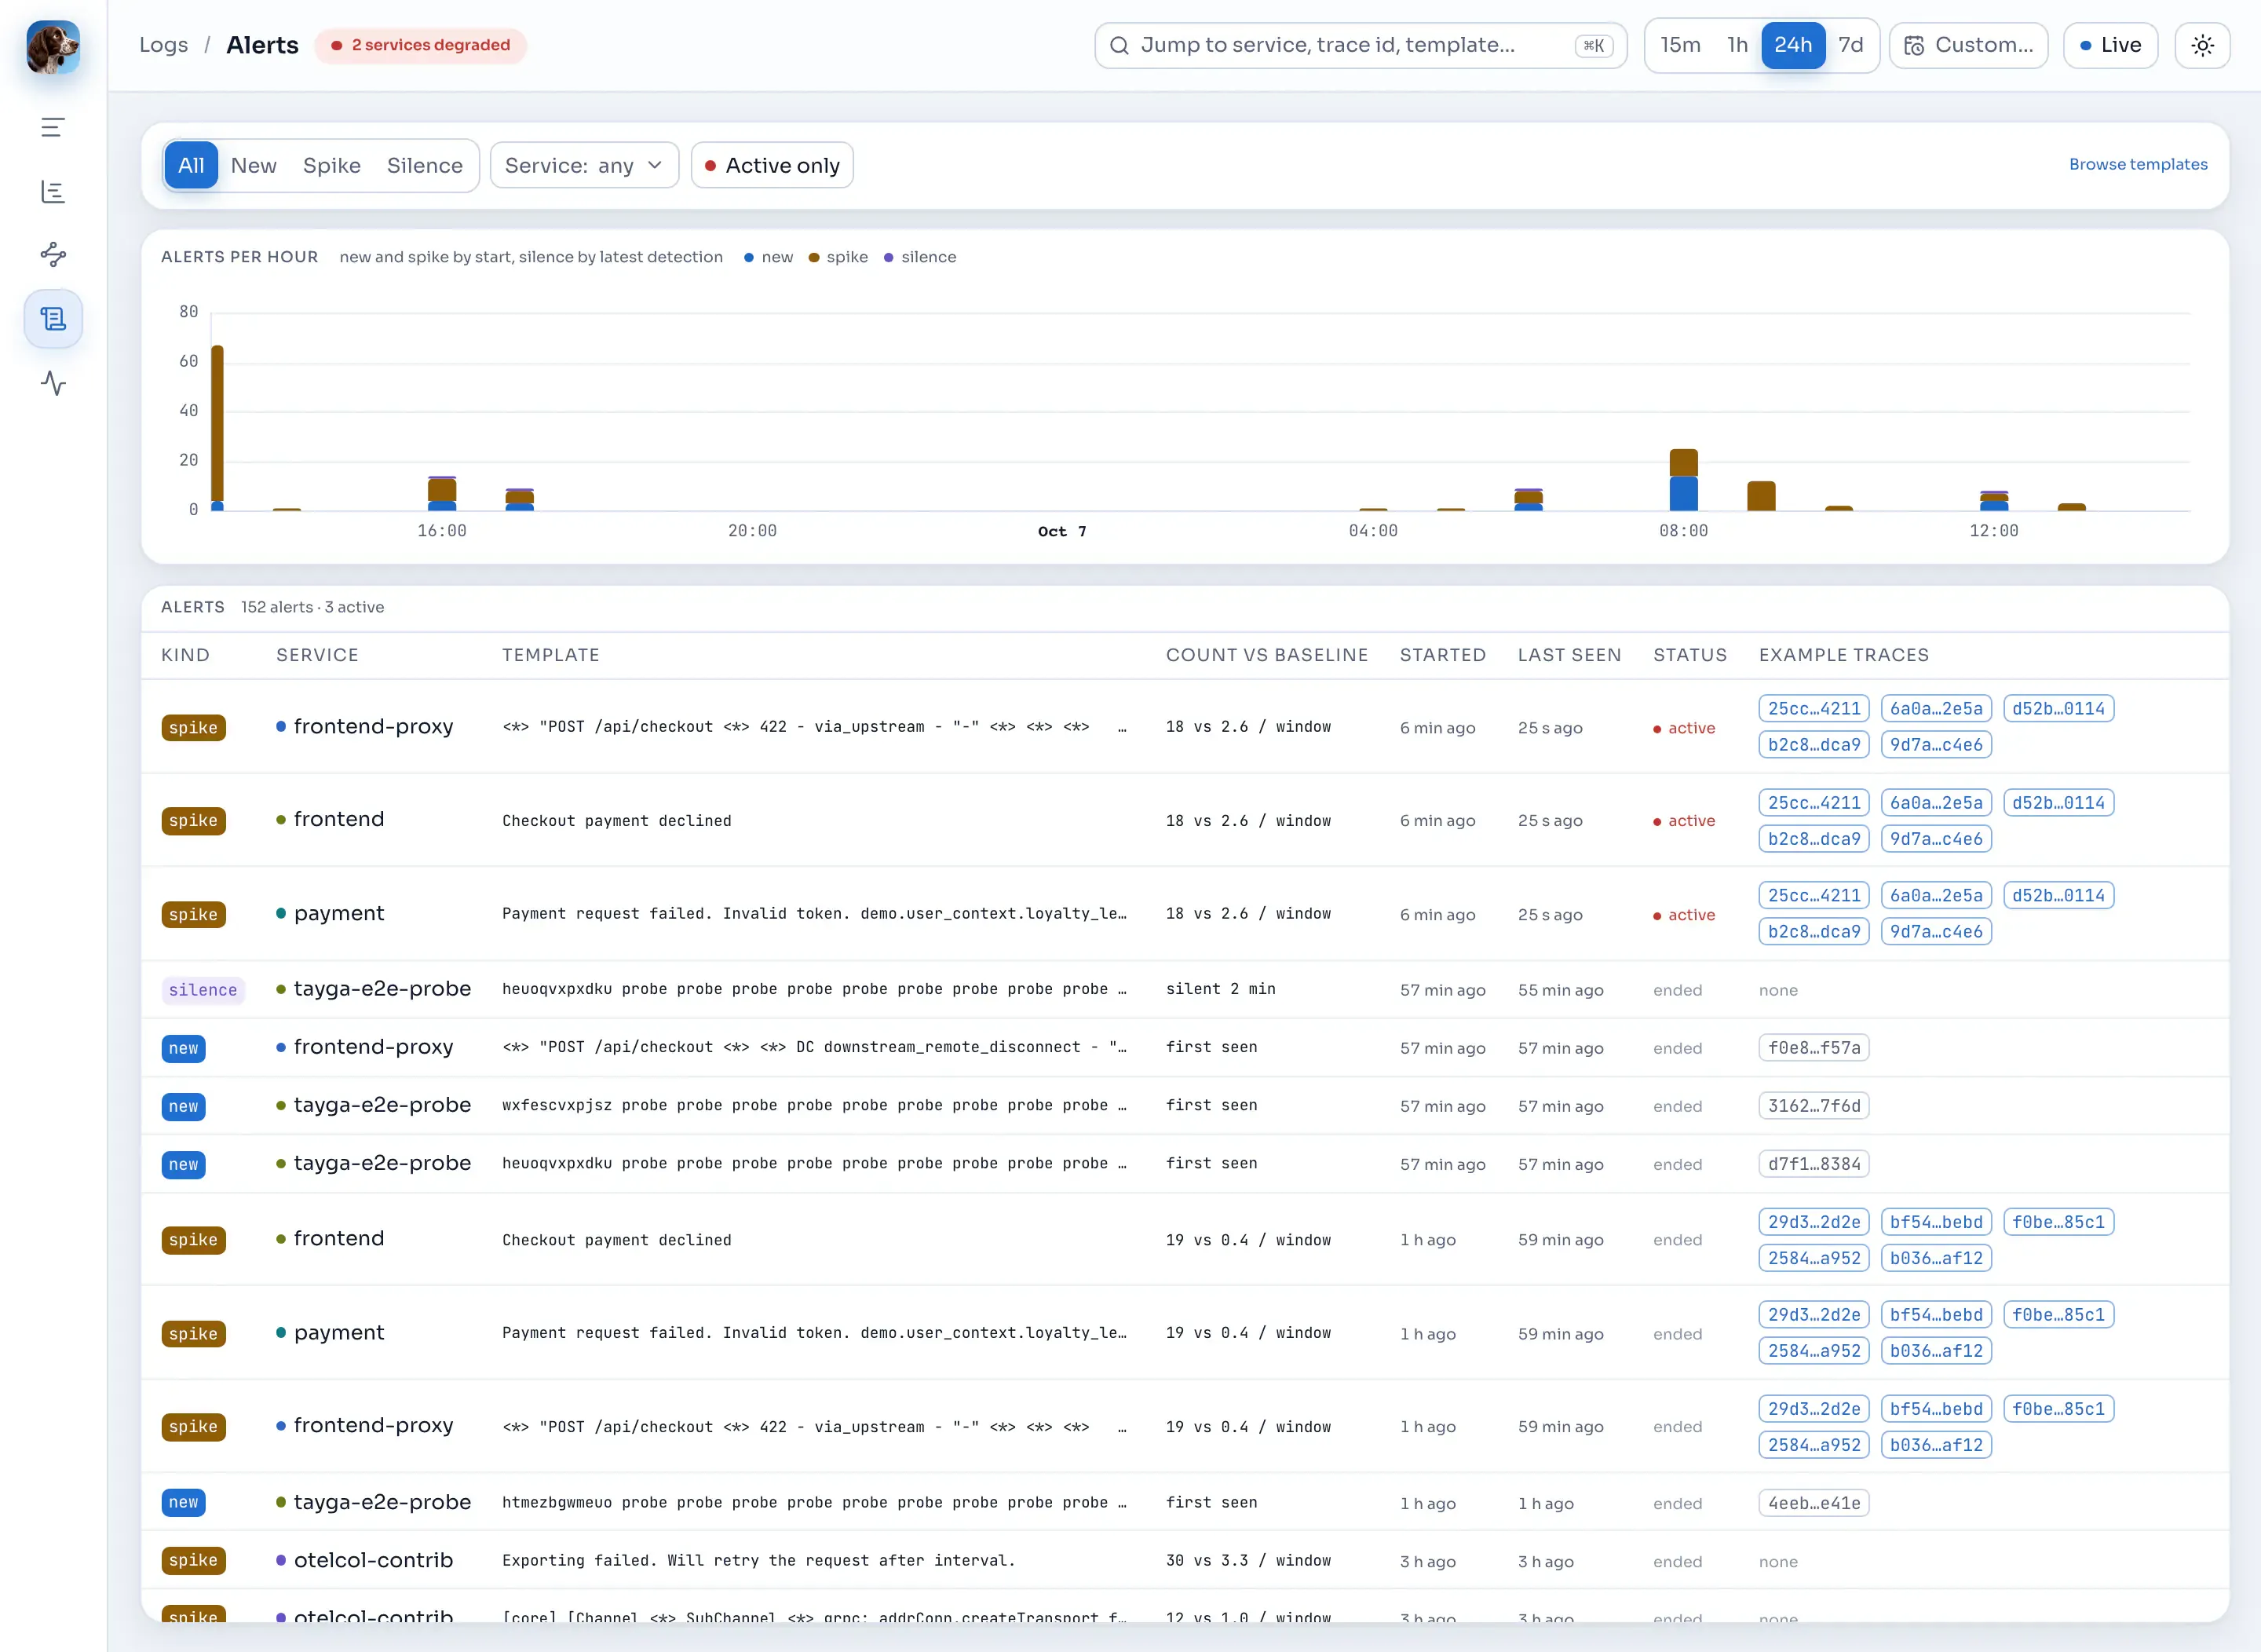Focus the Jump to service search field
The width and height of the screenshot is (2261, 1652).
click(1360, 45)
